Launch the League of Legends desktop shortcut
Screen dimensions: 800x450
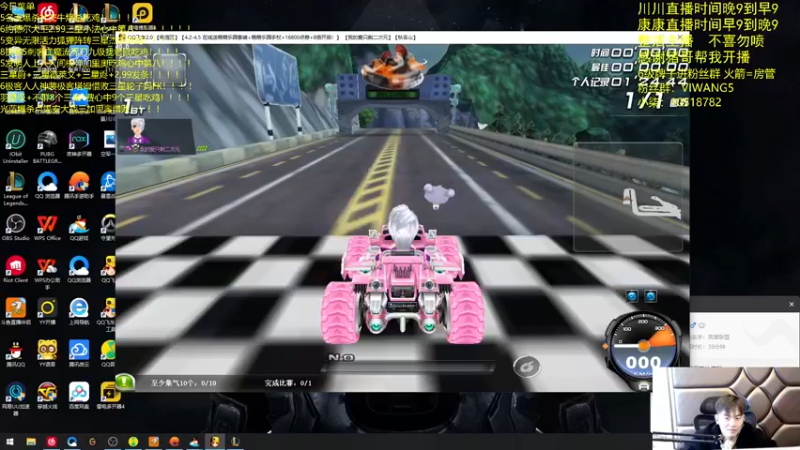[15, 188]
